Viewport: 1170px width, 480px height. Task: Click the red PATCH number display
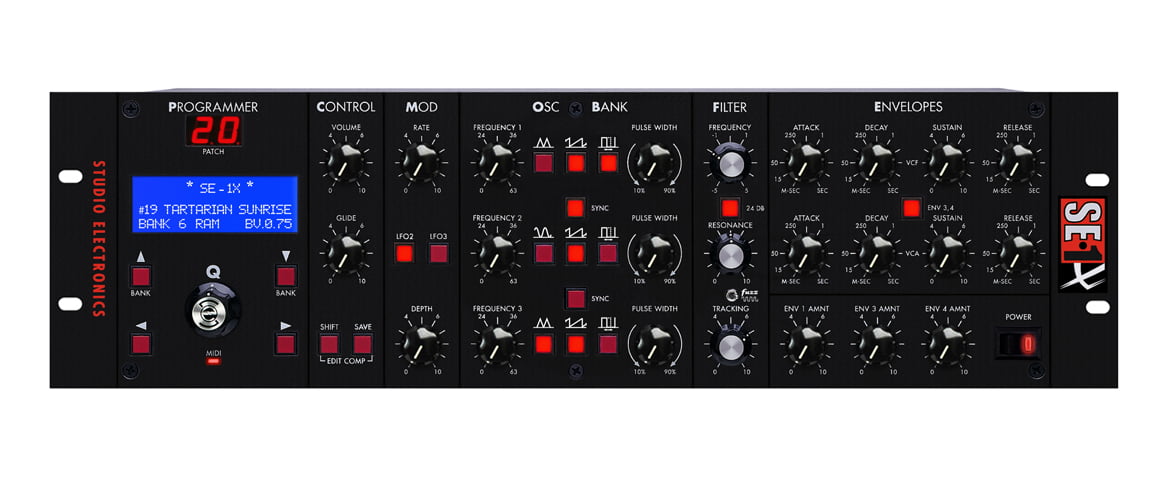tap(213, 131)
